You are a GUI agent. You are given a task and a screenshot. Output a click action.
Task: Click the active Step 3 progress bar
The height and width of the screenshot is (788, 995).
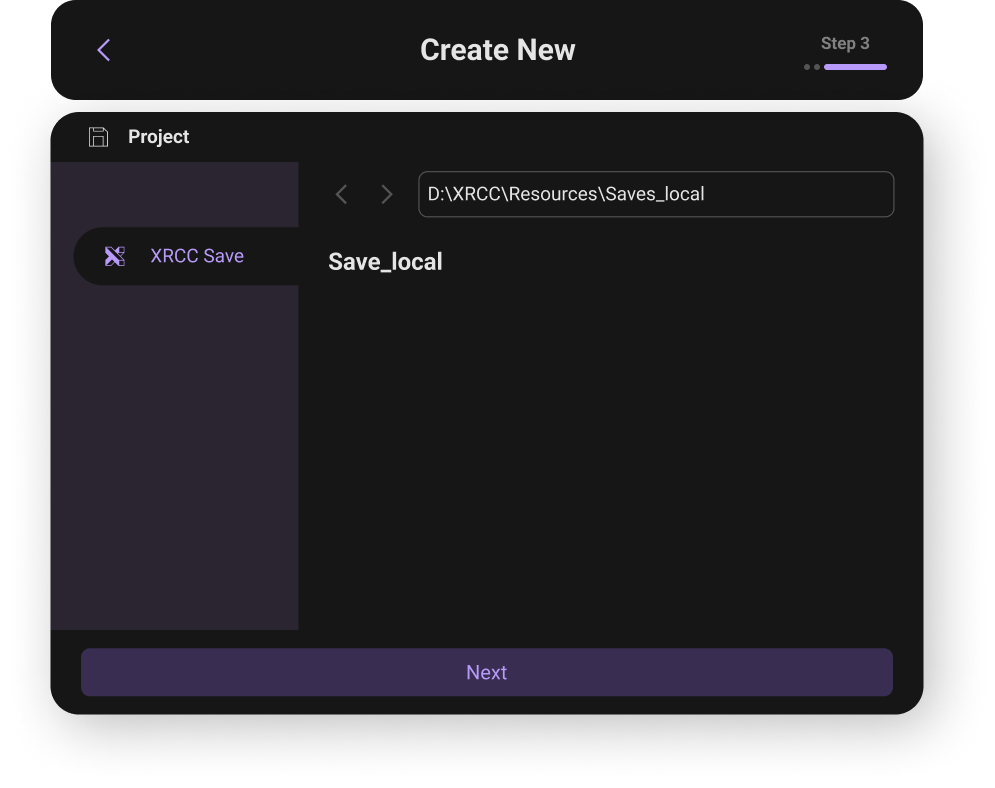855,67
